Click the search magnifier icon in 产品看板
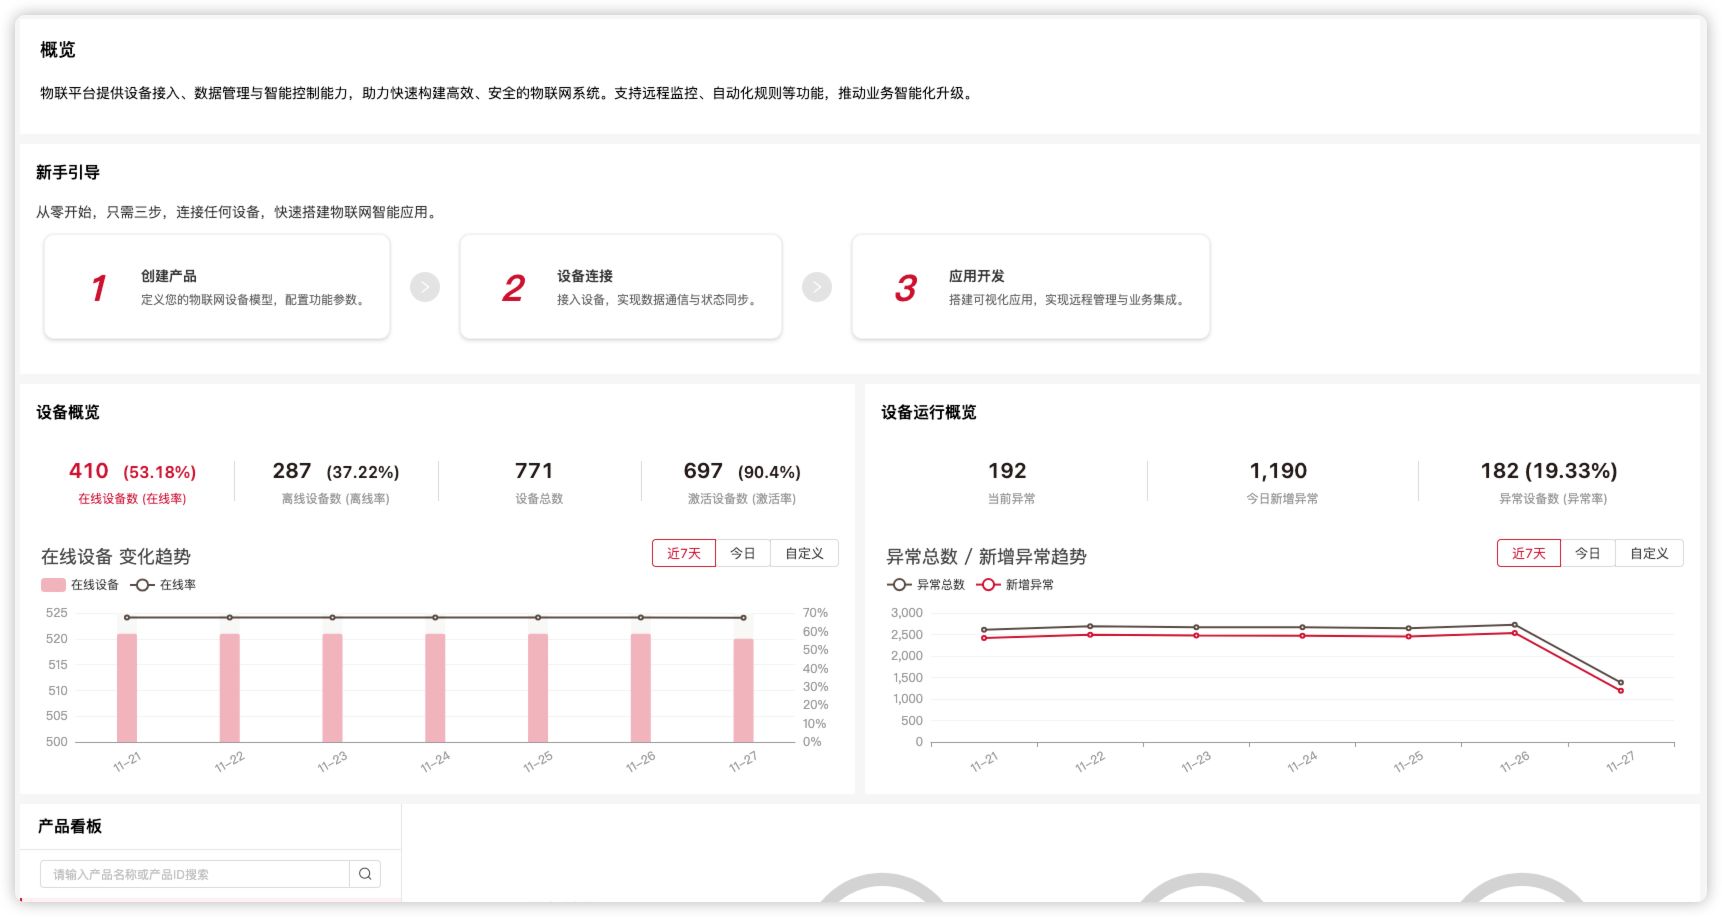Image resolution: width=1722 pixels, height=917 pixels. pyautogui.click(x=365, y=874)
